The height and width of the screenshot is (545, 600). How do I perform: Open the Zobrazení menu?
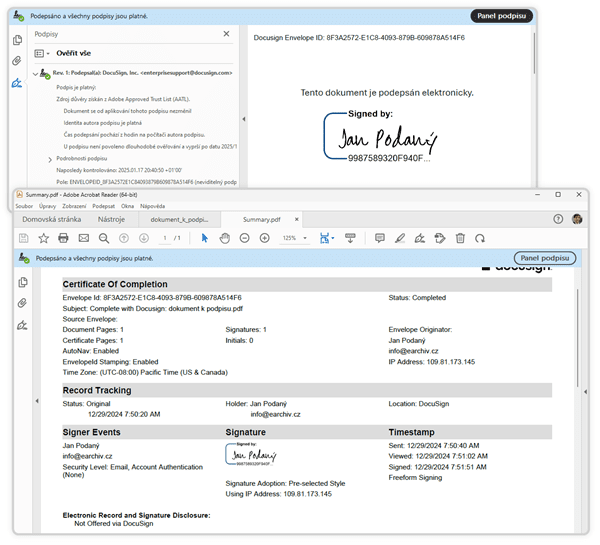(x=74, y=206)
